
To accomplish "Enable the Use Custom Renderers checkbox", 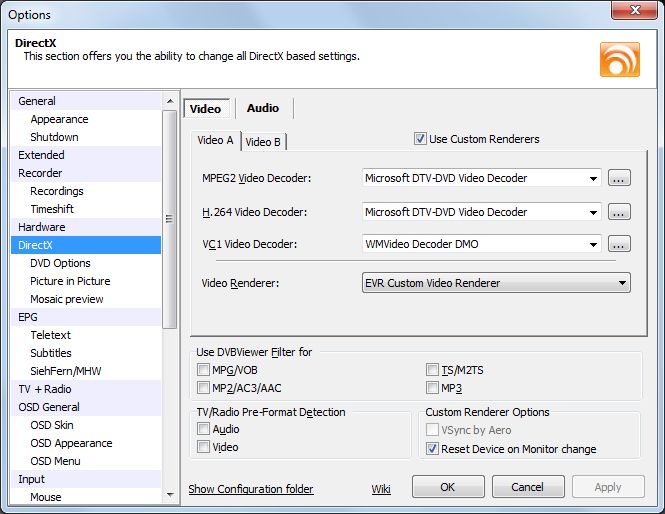I will tap(421, 139).
